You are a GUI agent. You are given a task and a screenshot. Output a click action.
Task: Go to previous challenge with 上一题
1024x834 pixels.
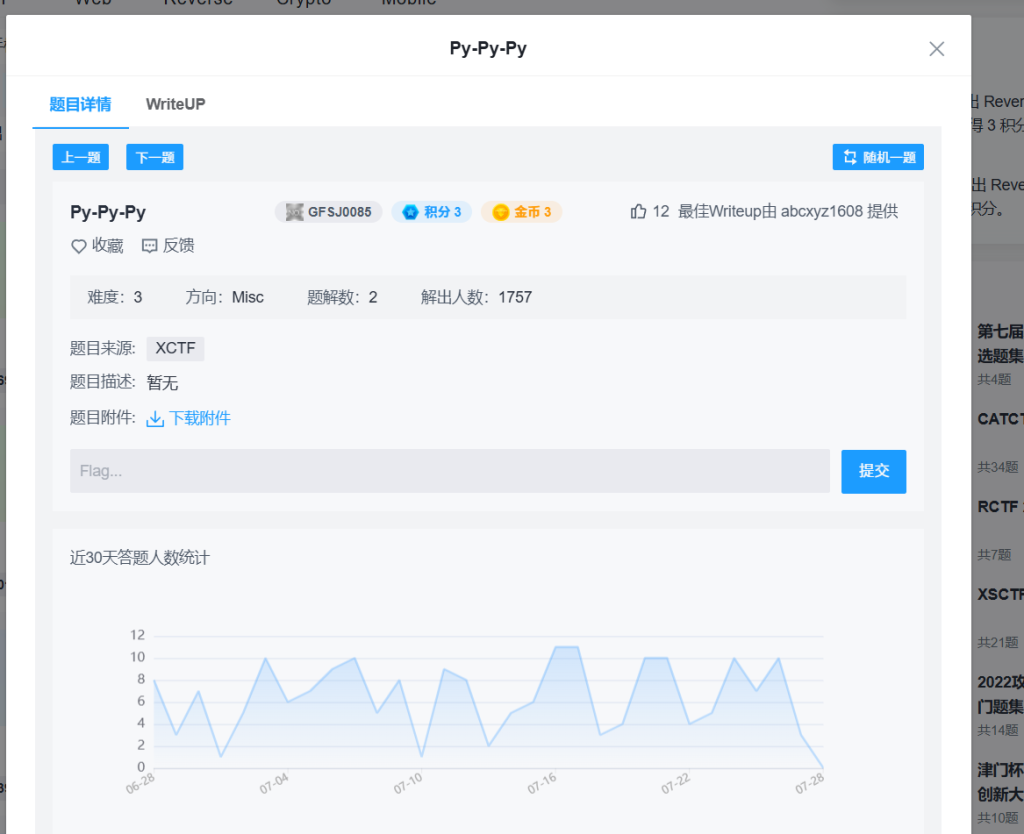80,157
